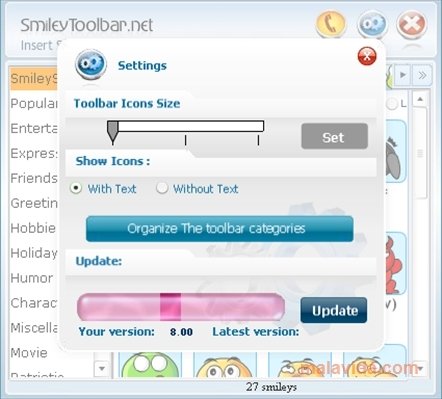Select the Expressions category in list
The image size is (442, 399).
click(34, 154)
